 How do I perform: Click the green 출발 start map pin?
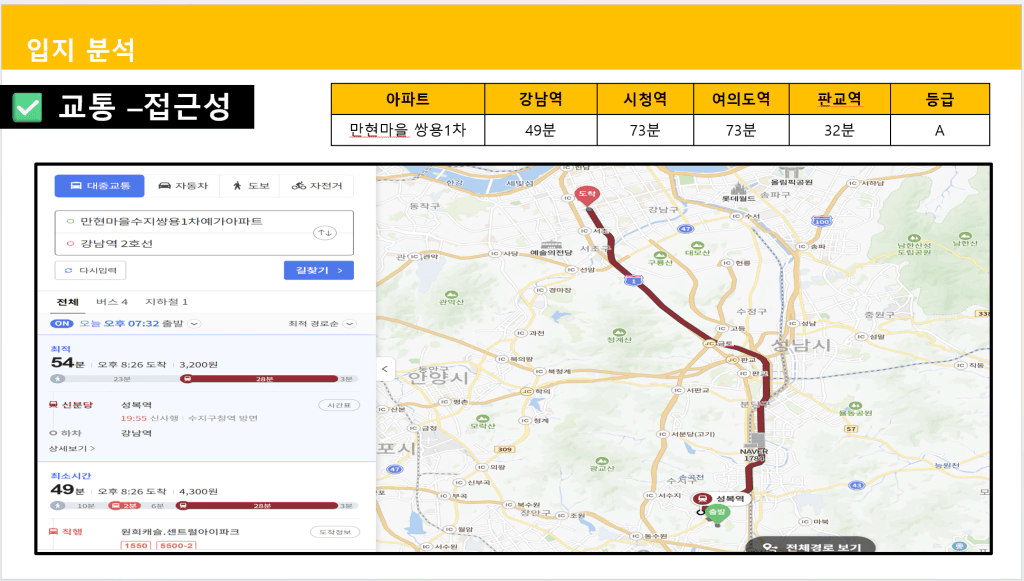click(718, 513)
